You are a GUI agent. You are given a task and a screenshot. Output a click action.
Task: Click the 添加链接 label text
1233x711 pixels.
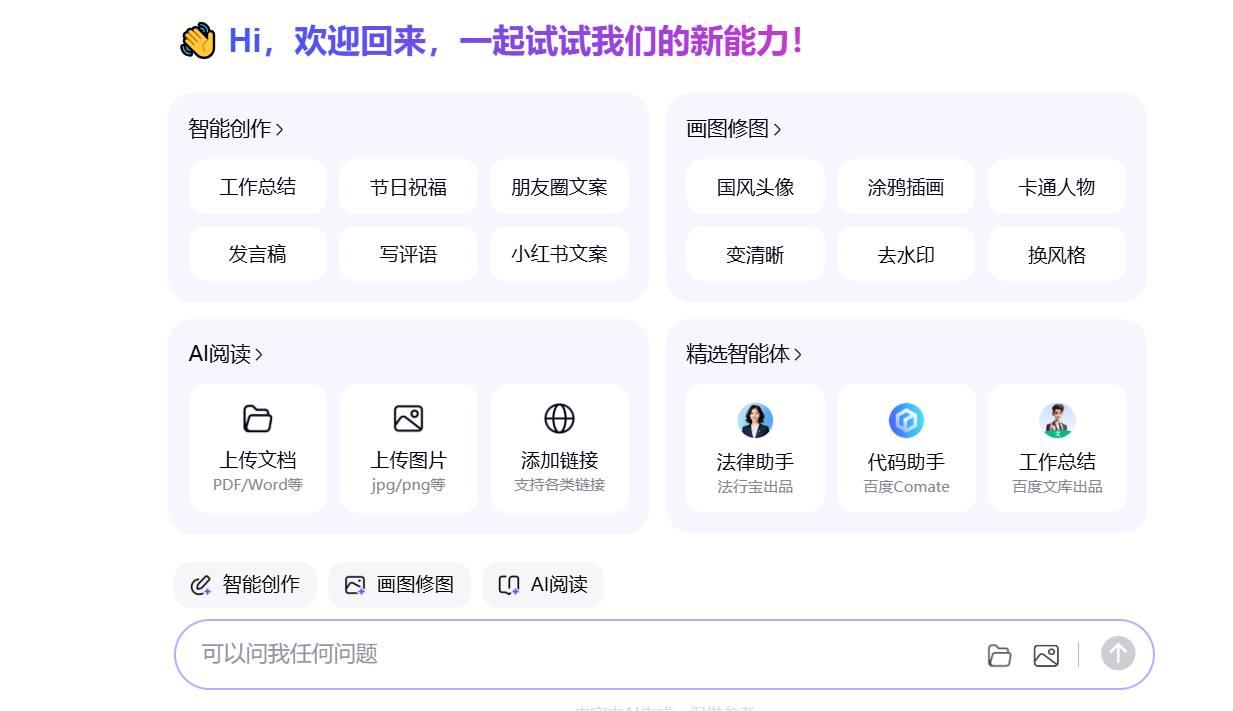[559, 460]
